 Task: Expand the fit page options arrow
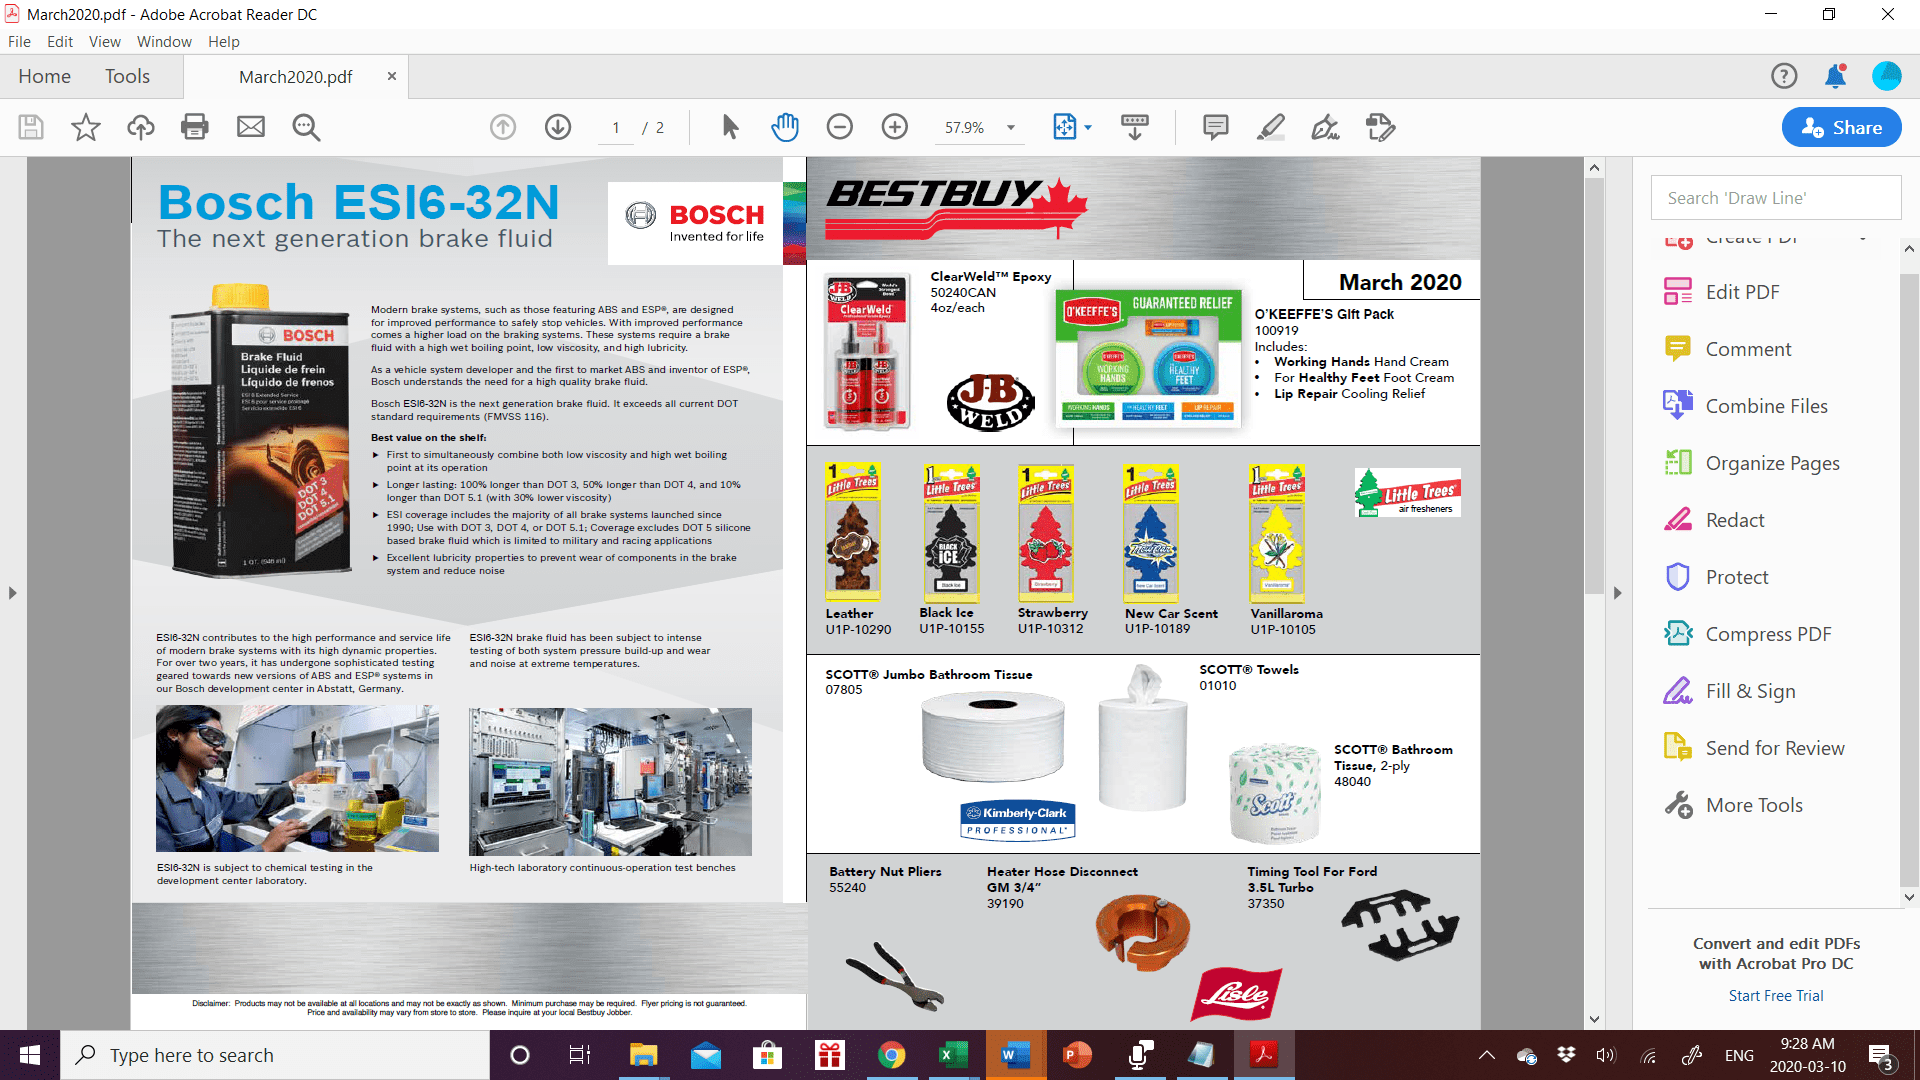(x=1088, y=127)
